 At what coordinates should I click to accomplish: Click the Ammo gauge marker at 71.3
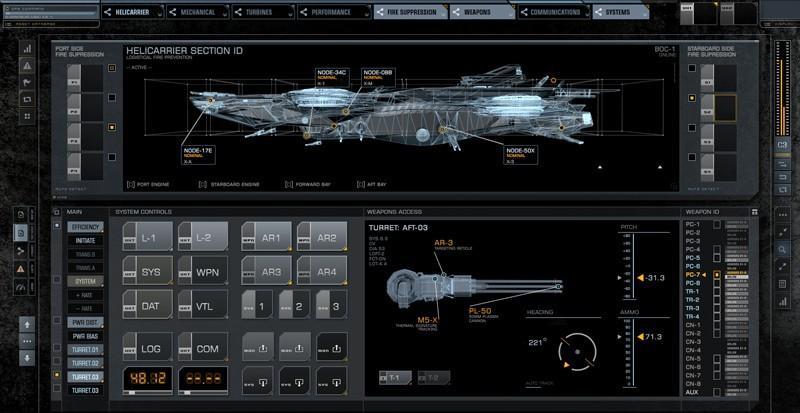pos(640,337)
